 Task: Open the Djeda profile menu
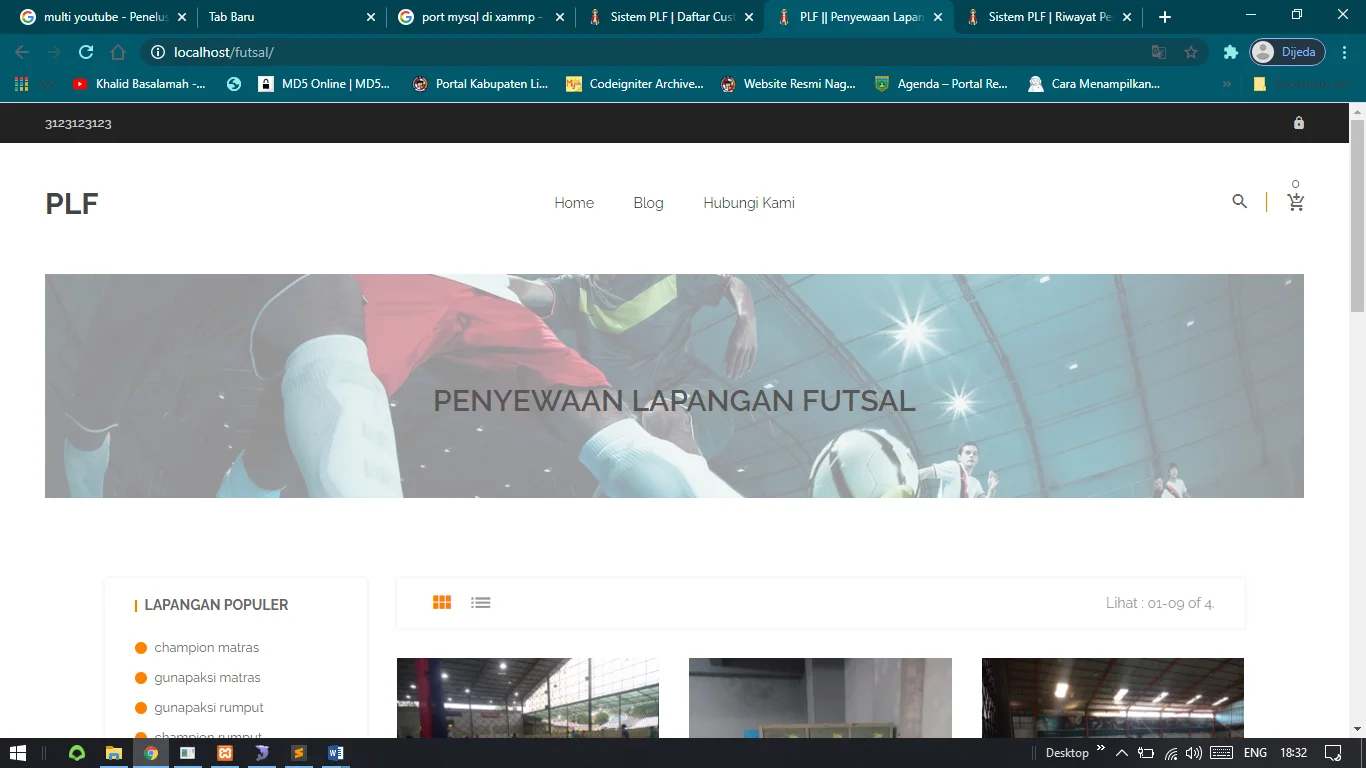coord(1288,52)
